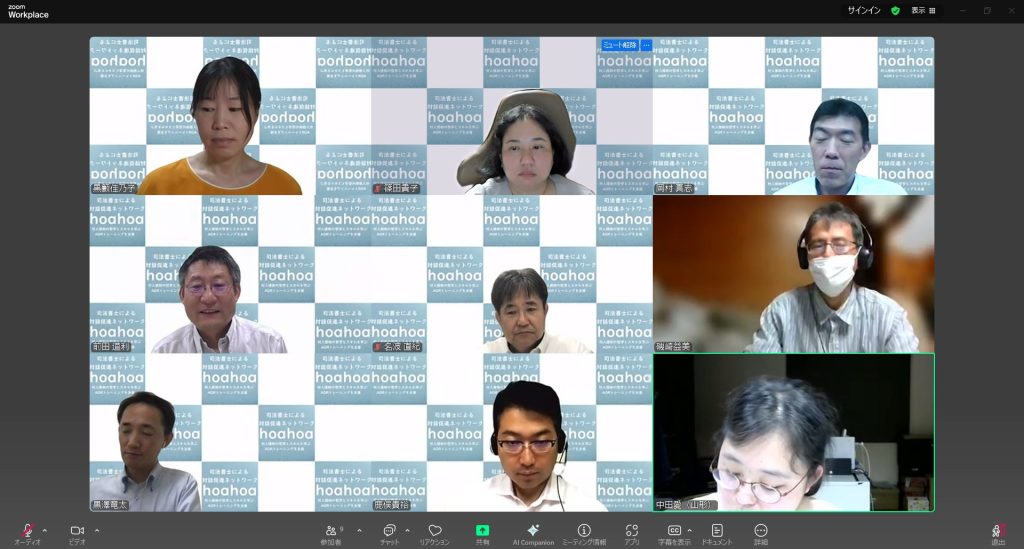
Task: Click the leave meeting icon
Action: pyautogui.click(x=998, y=531)
